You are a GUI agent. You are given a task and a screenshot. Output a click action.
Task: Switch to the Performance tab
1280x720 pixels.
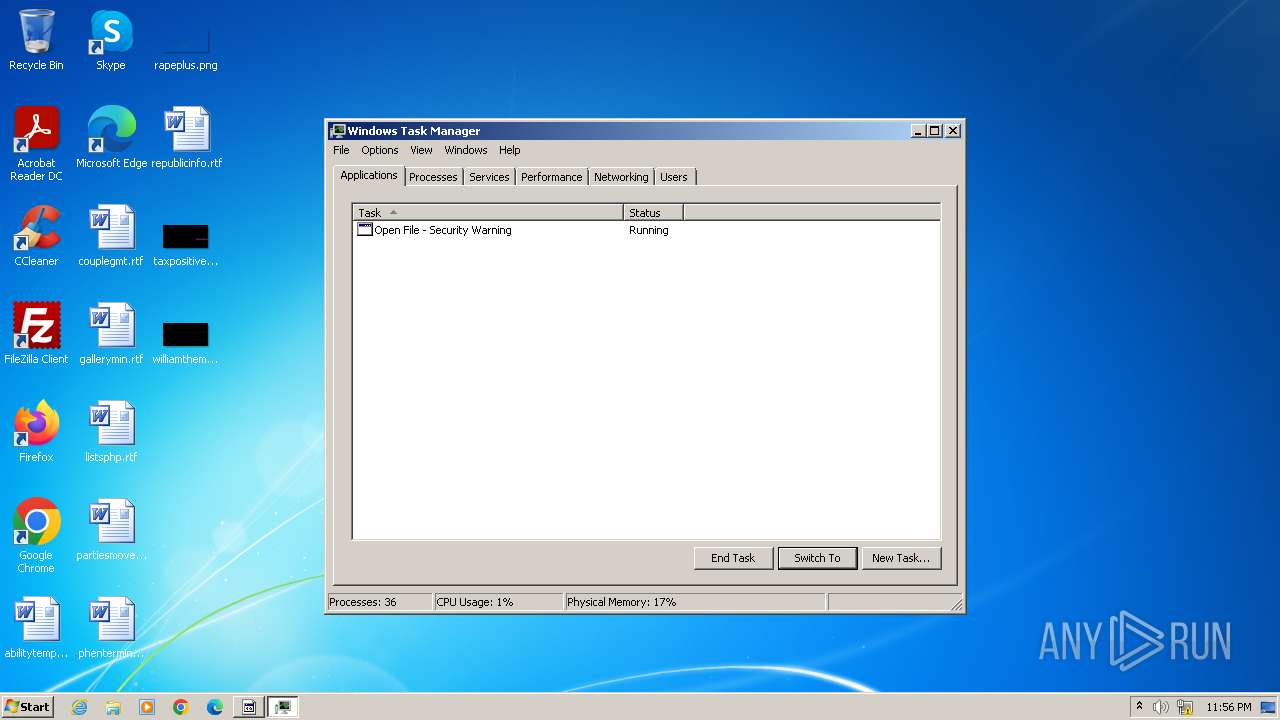(551, 177)
